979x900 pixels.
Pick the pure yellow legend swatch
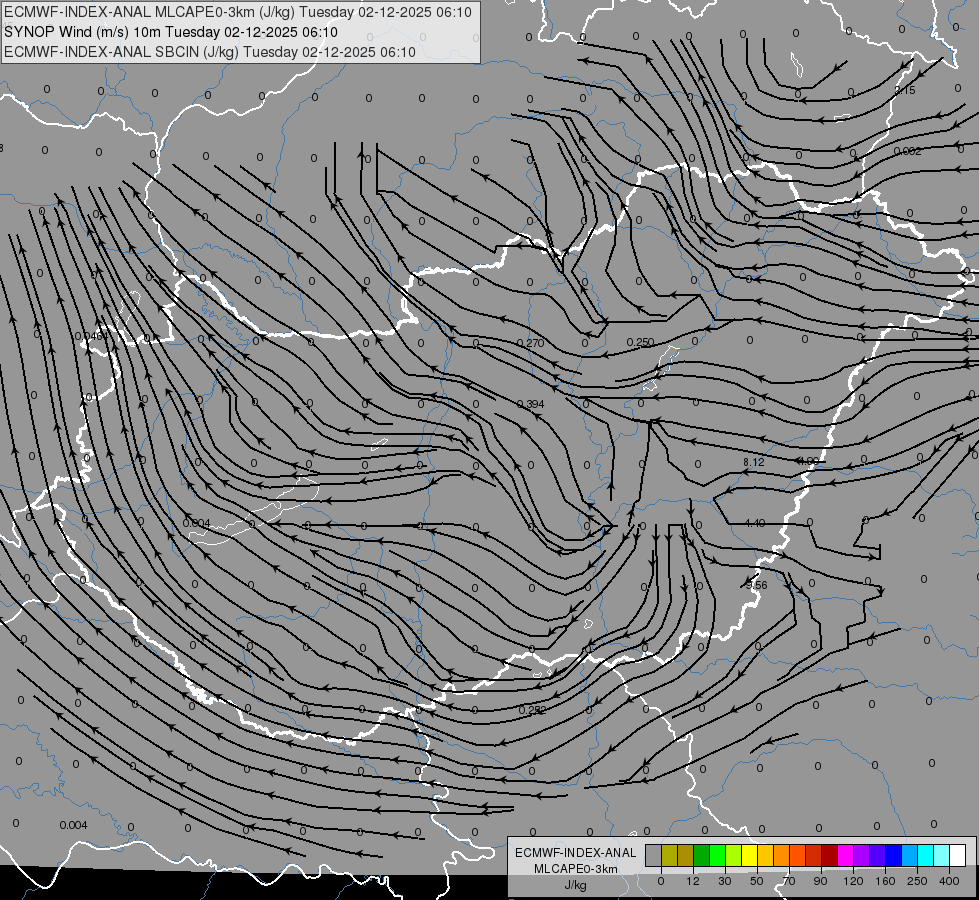749,856
